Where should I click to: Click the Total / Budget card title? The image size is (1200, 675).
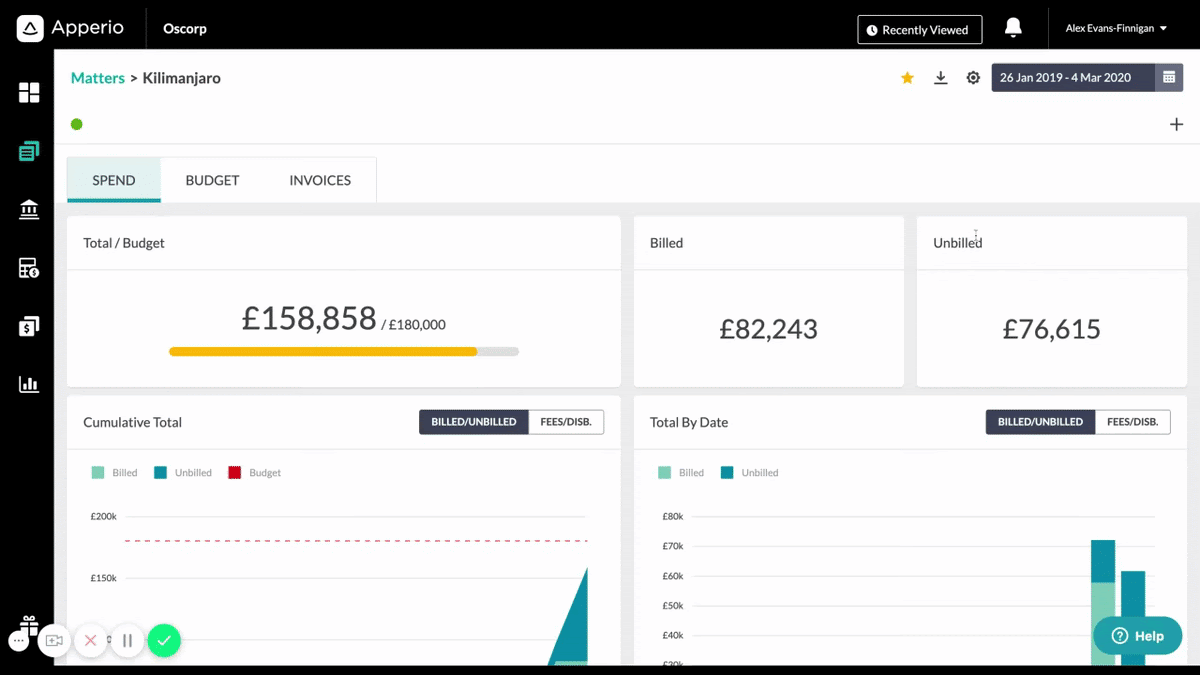(124, 243)
